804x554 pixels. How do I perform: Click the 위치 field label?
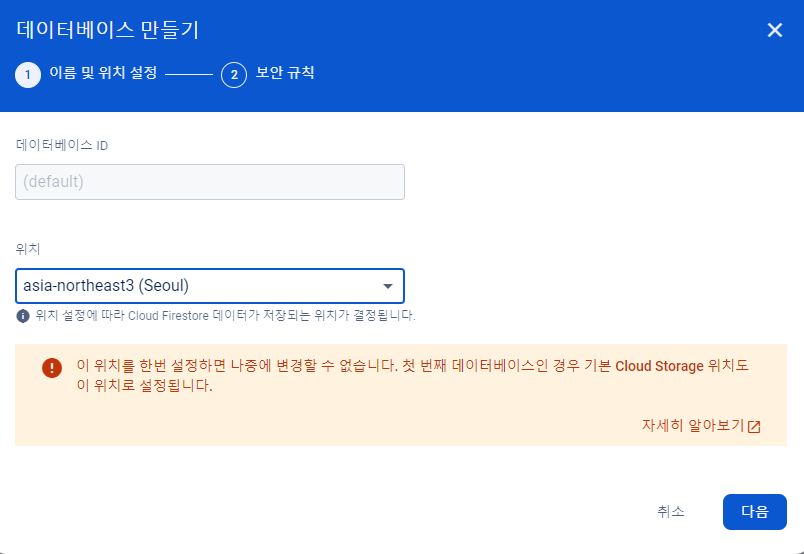coord(28,249)
